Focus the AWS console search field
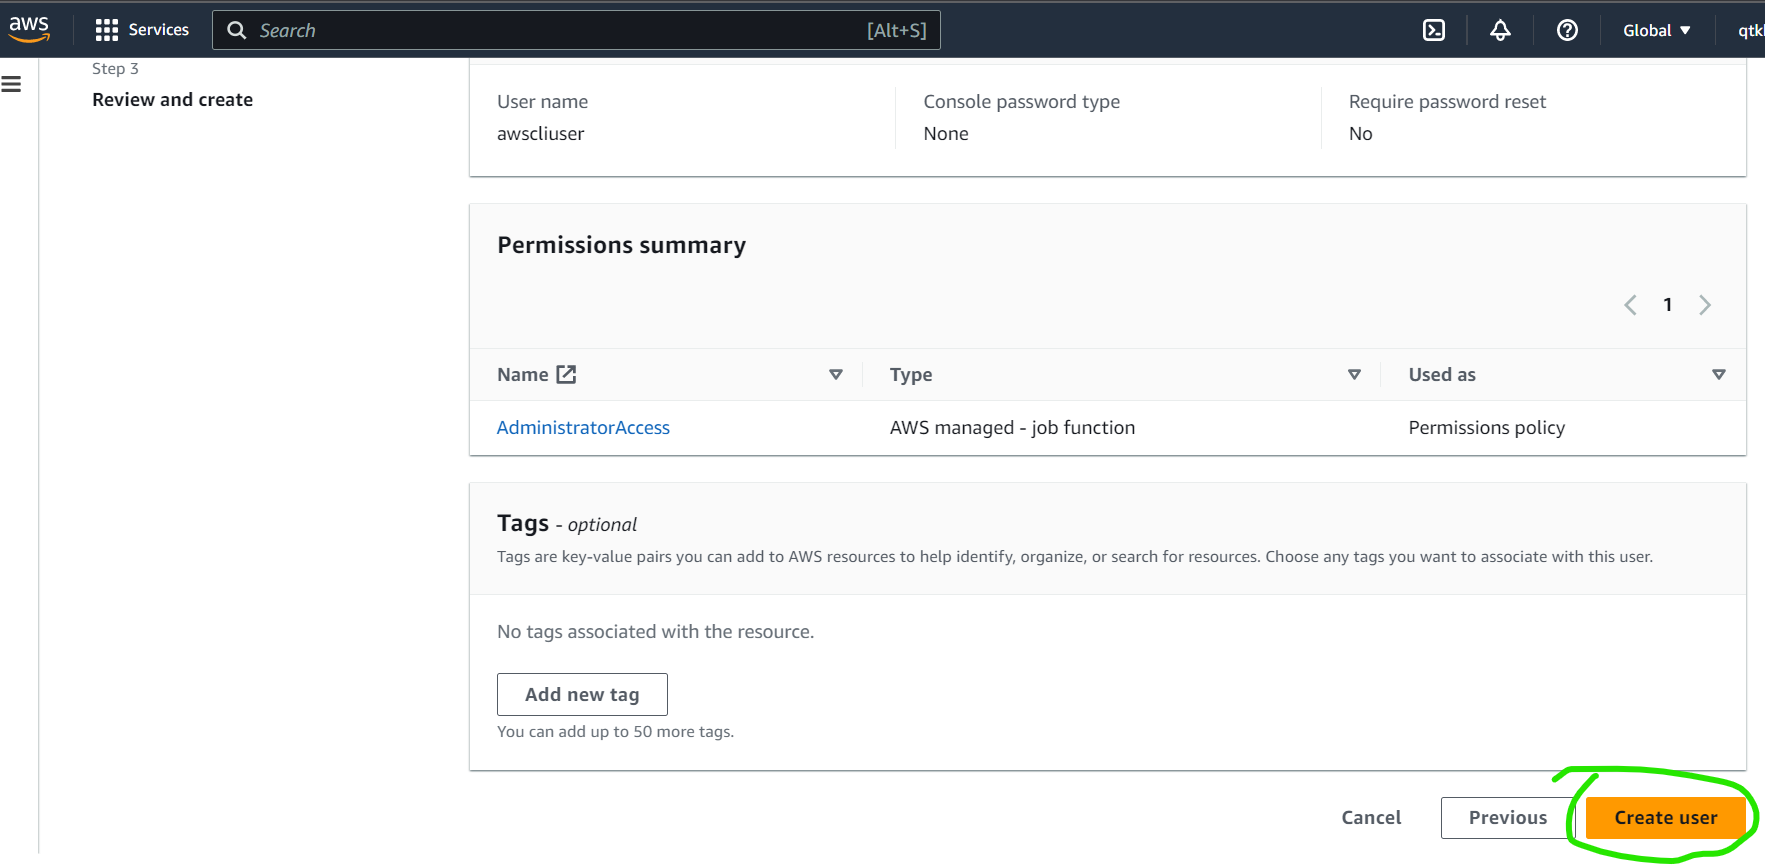The image size is (1765, 866). tap(560, 30)
